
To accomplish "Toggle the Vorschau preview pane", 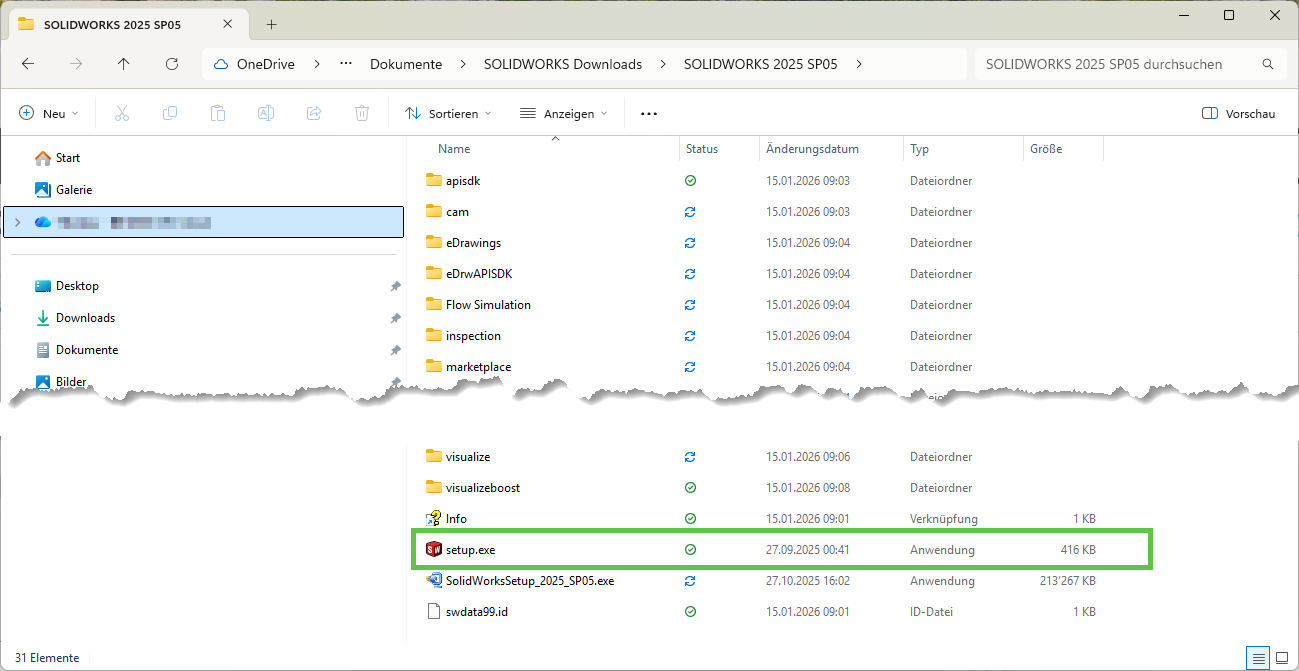I will [x=1238, y=114].
